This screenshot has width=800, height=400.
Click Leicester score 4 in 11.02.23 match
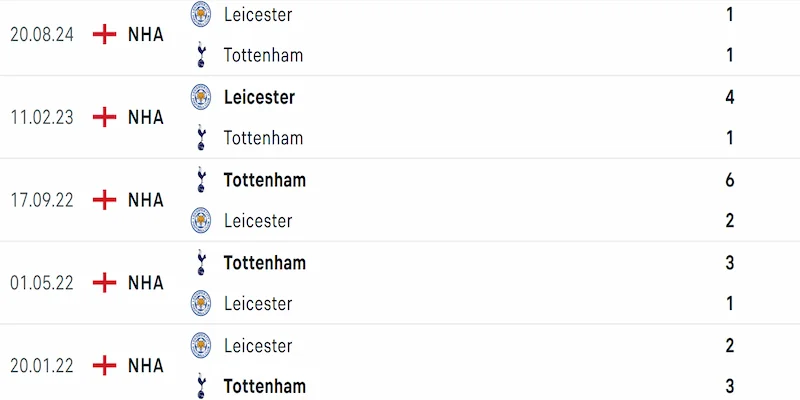(730, 97)
